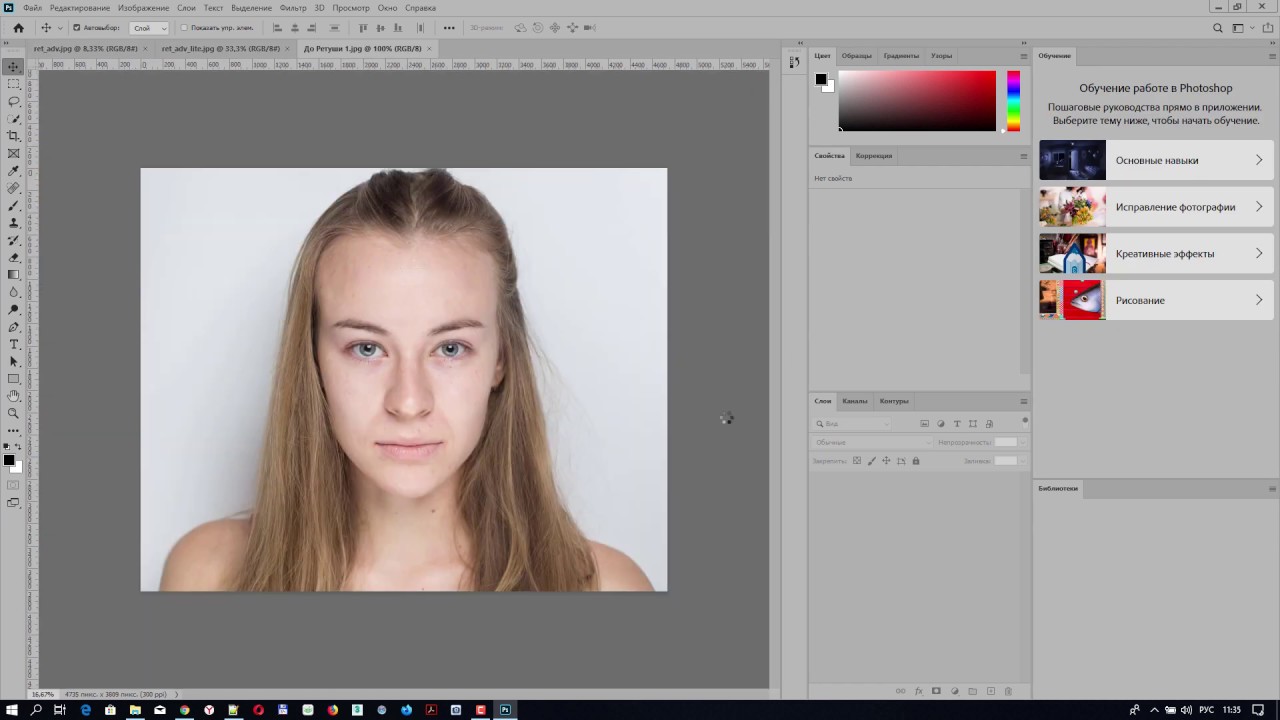The height and width of the screenshot is (720, 1280).
Task: Expand the Рисование lesson category
Action: pos(1156,300)
